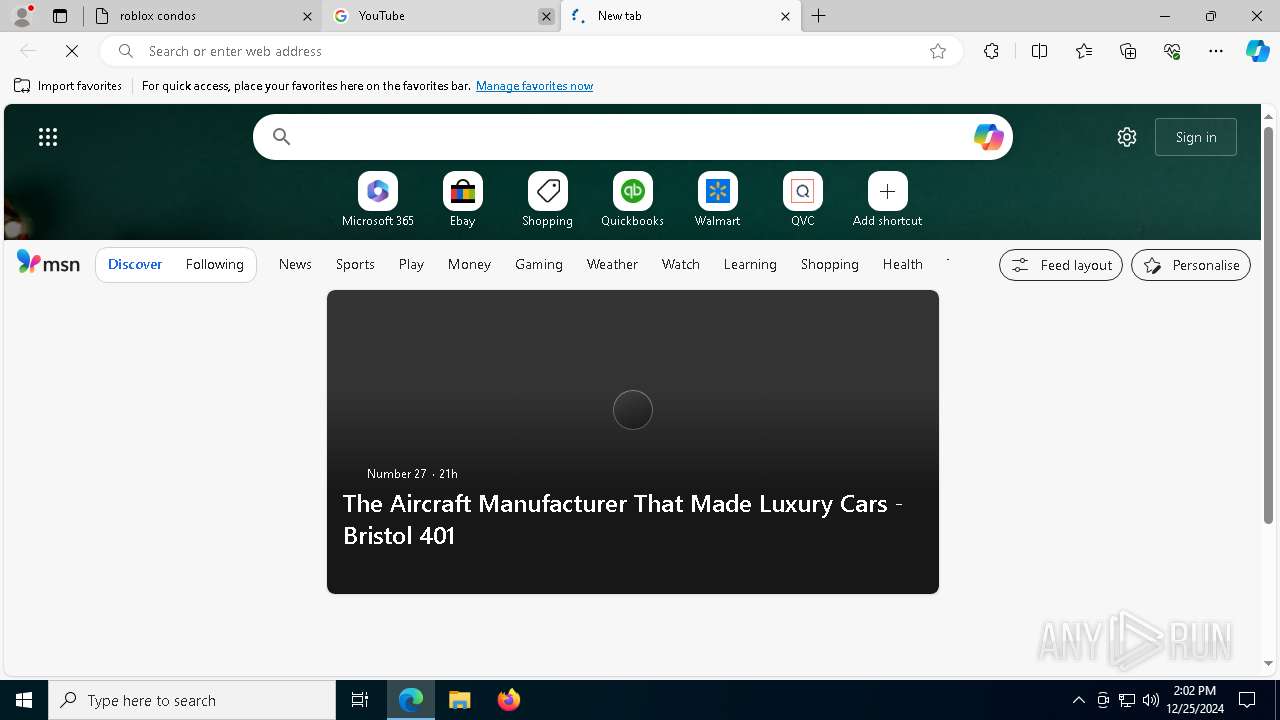
Task: Open the notification center icon
Action: coord(1247,700)
